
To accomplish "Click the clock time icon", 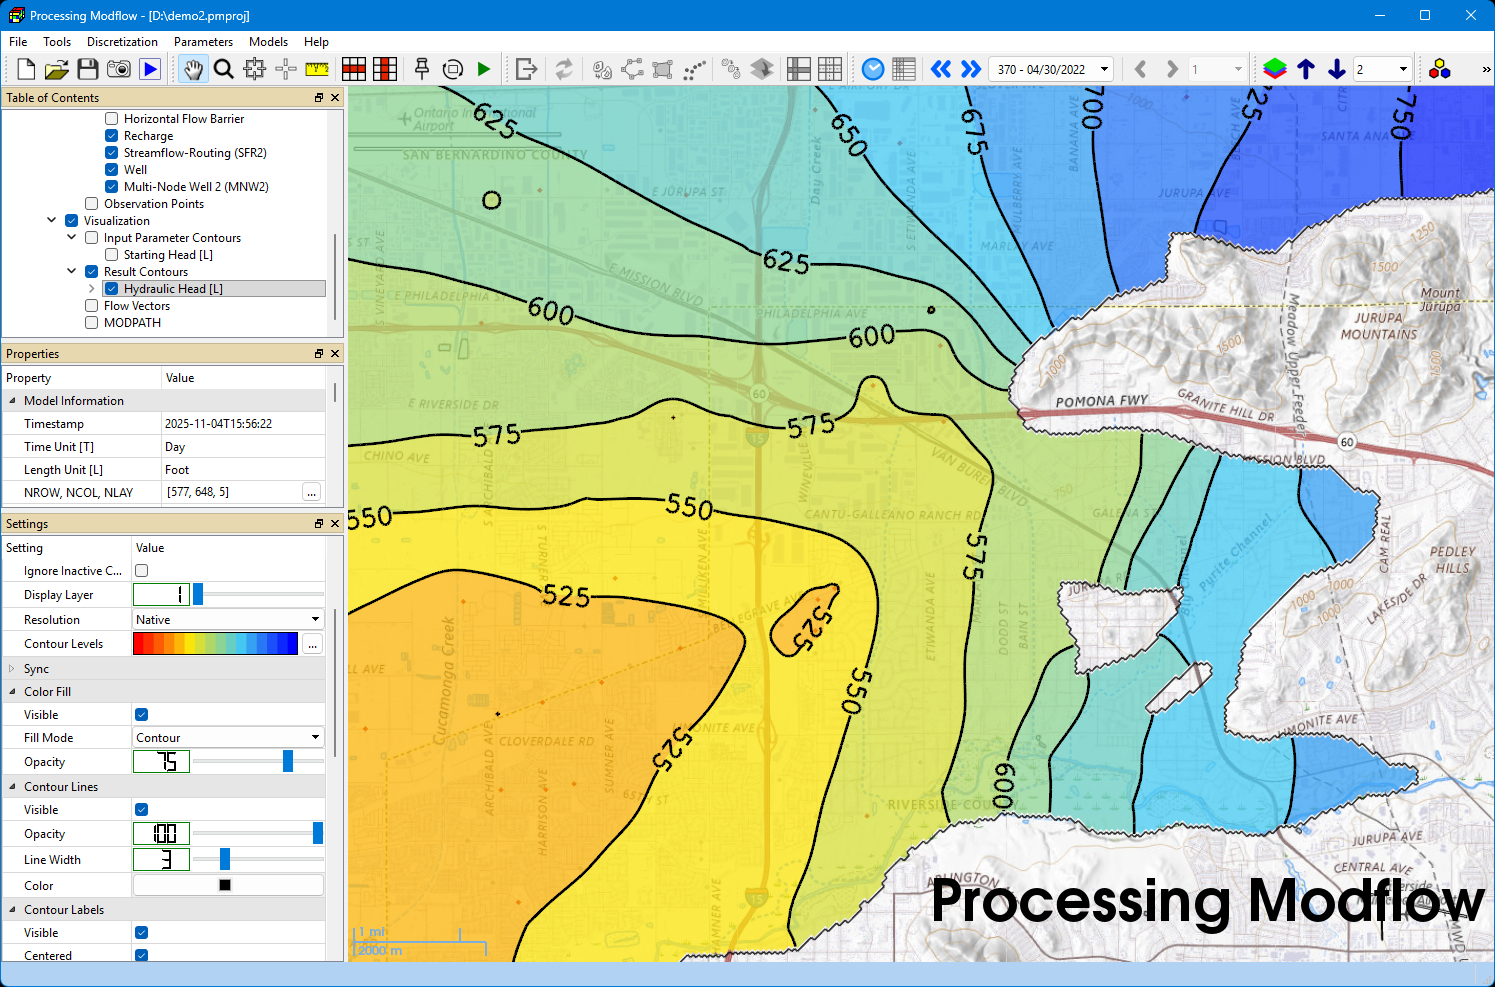I will 873,69.
